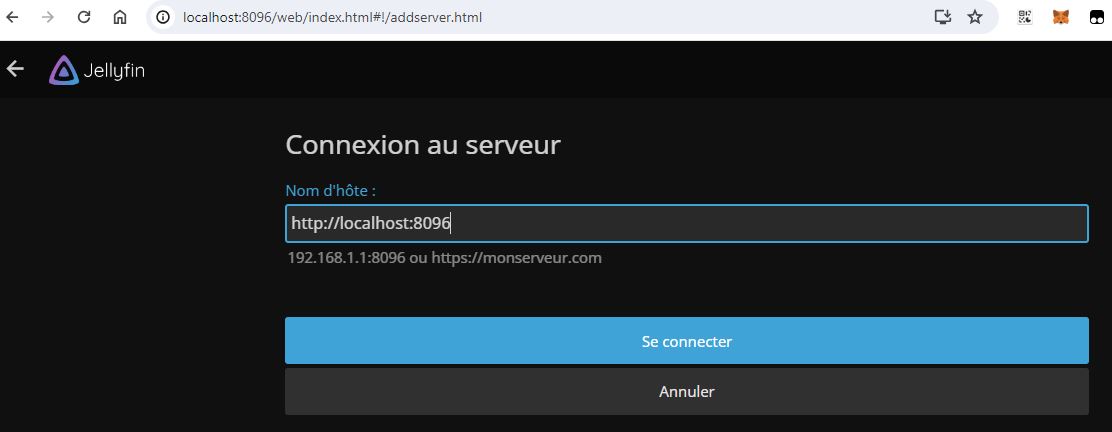1112x432 pixels.
Task: Click the Jellyfin back arrow
Action: click(x=15, y=69)
